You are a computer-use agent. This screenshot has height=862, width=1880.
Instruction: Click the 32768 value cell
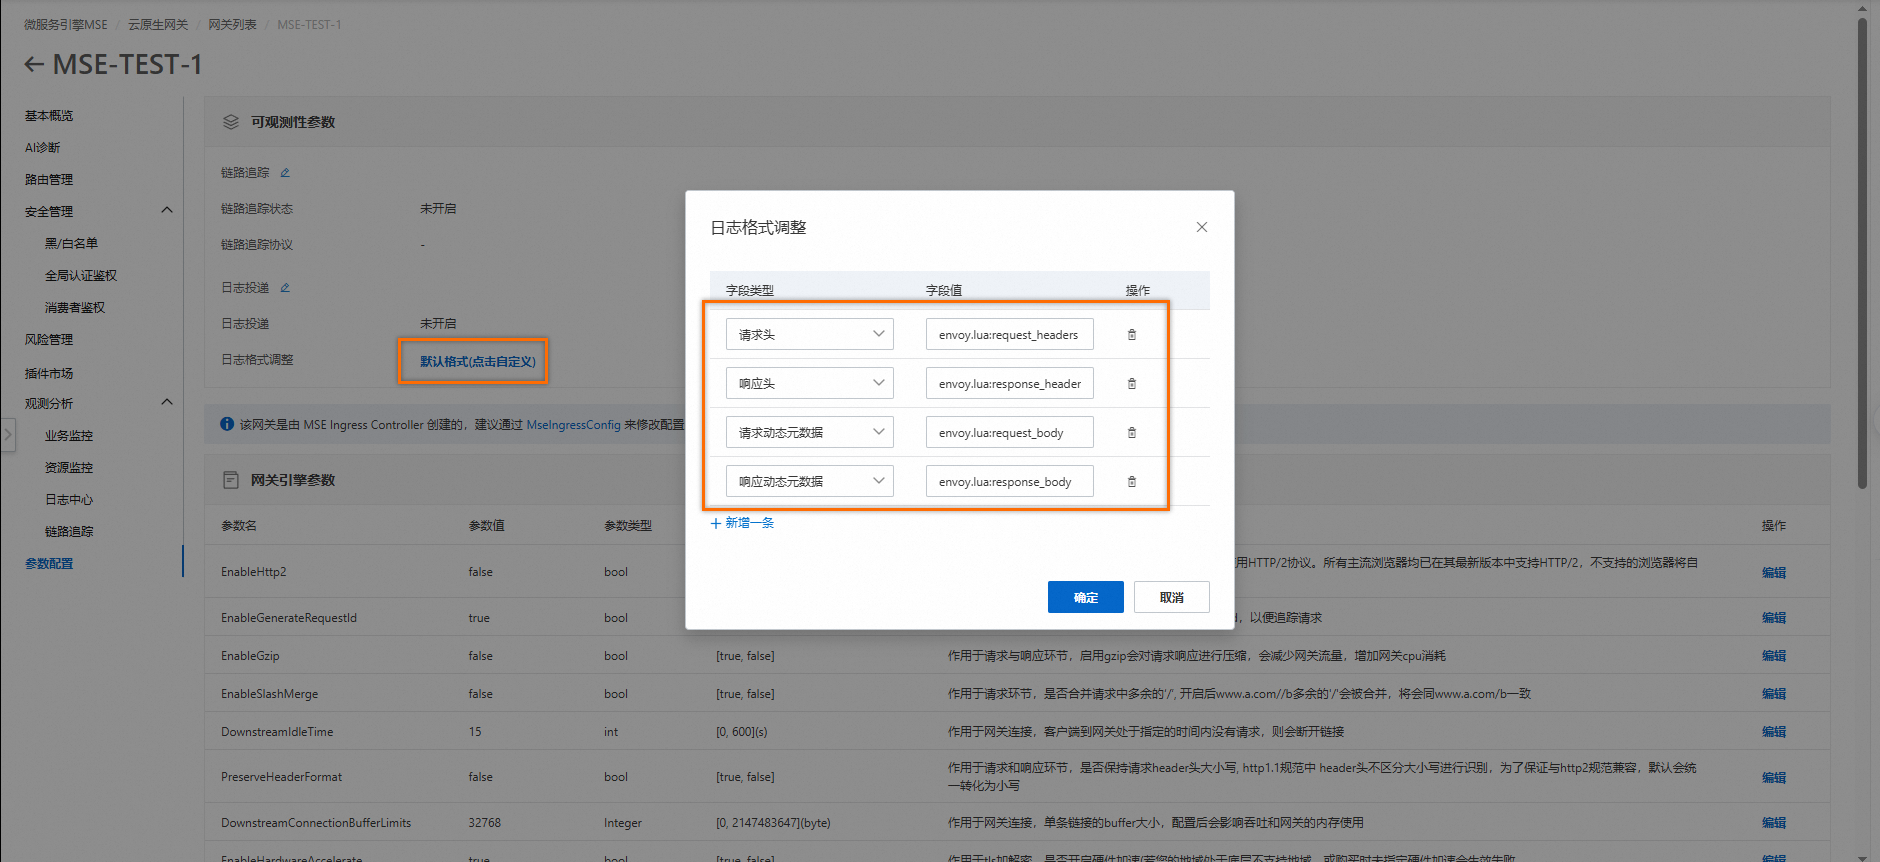tap(485, 823)
